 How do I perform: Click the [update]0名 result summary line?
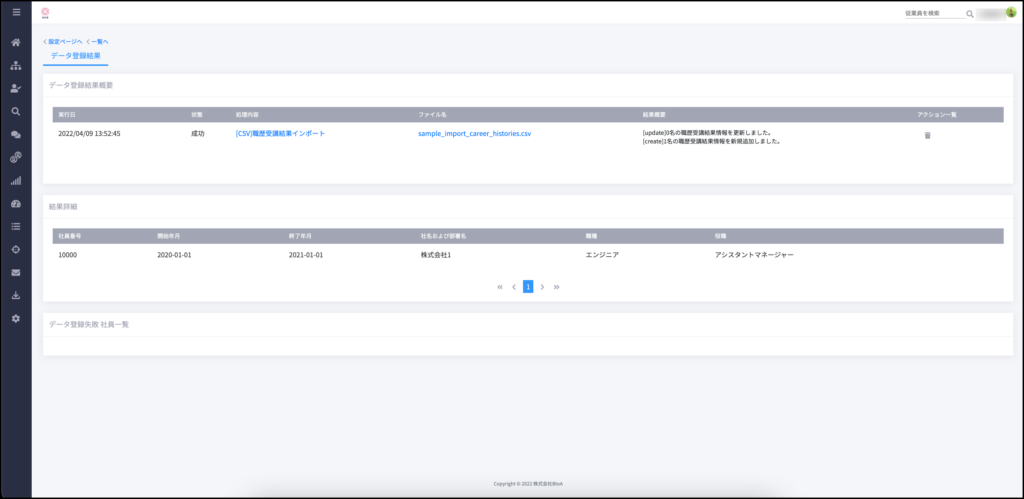pos(707,133)
